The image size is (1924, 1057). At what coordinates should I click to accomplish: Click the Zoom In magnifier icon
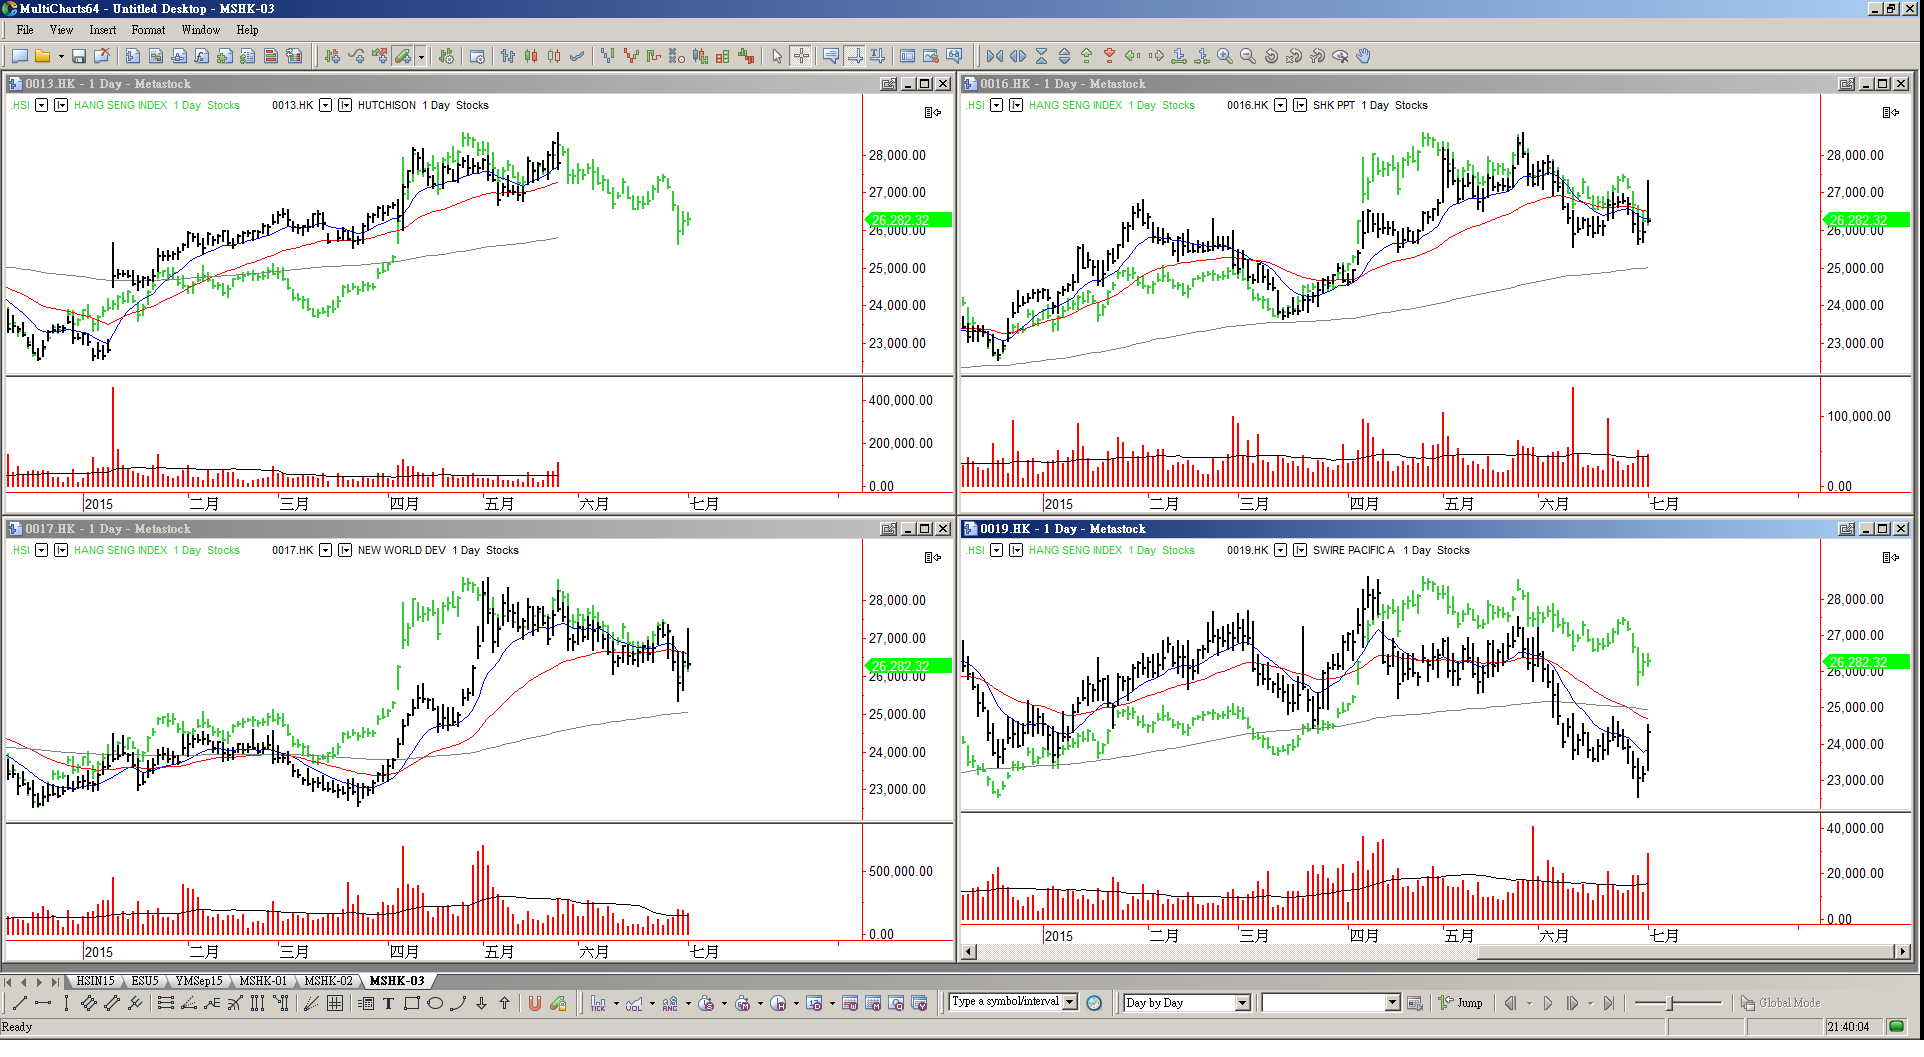point(1224,57)
